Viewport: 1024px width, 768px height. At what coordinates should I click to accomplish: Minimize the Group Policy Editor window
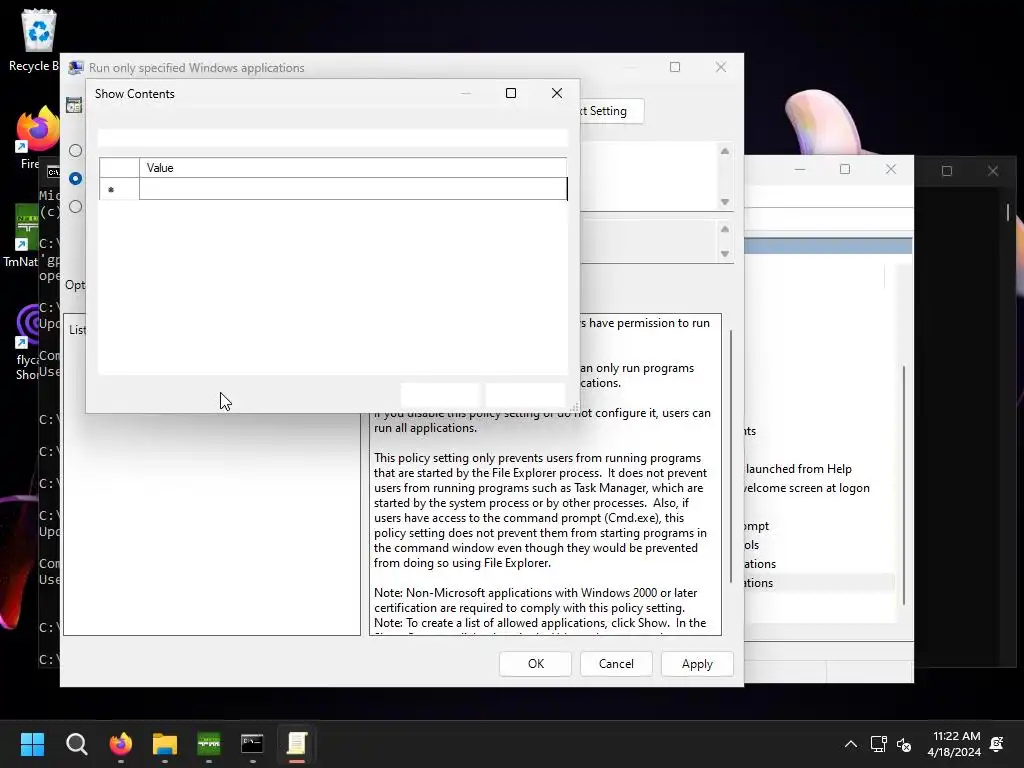pyautogui.click(x=799, y=169)
